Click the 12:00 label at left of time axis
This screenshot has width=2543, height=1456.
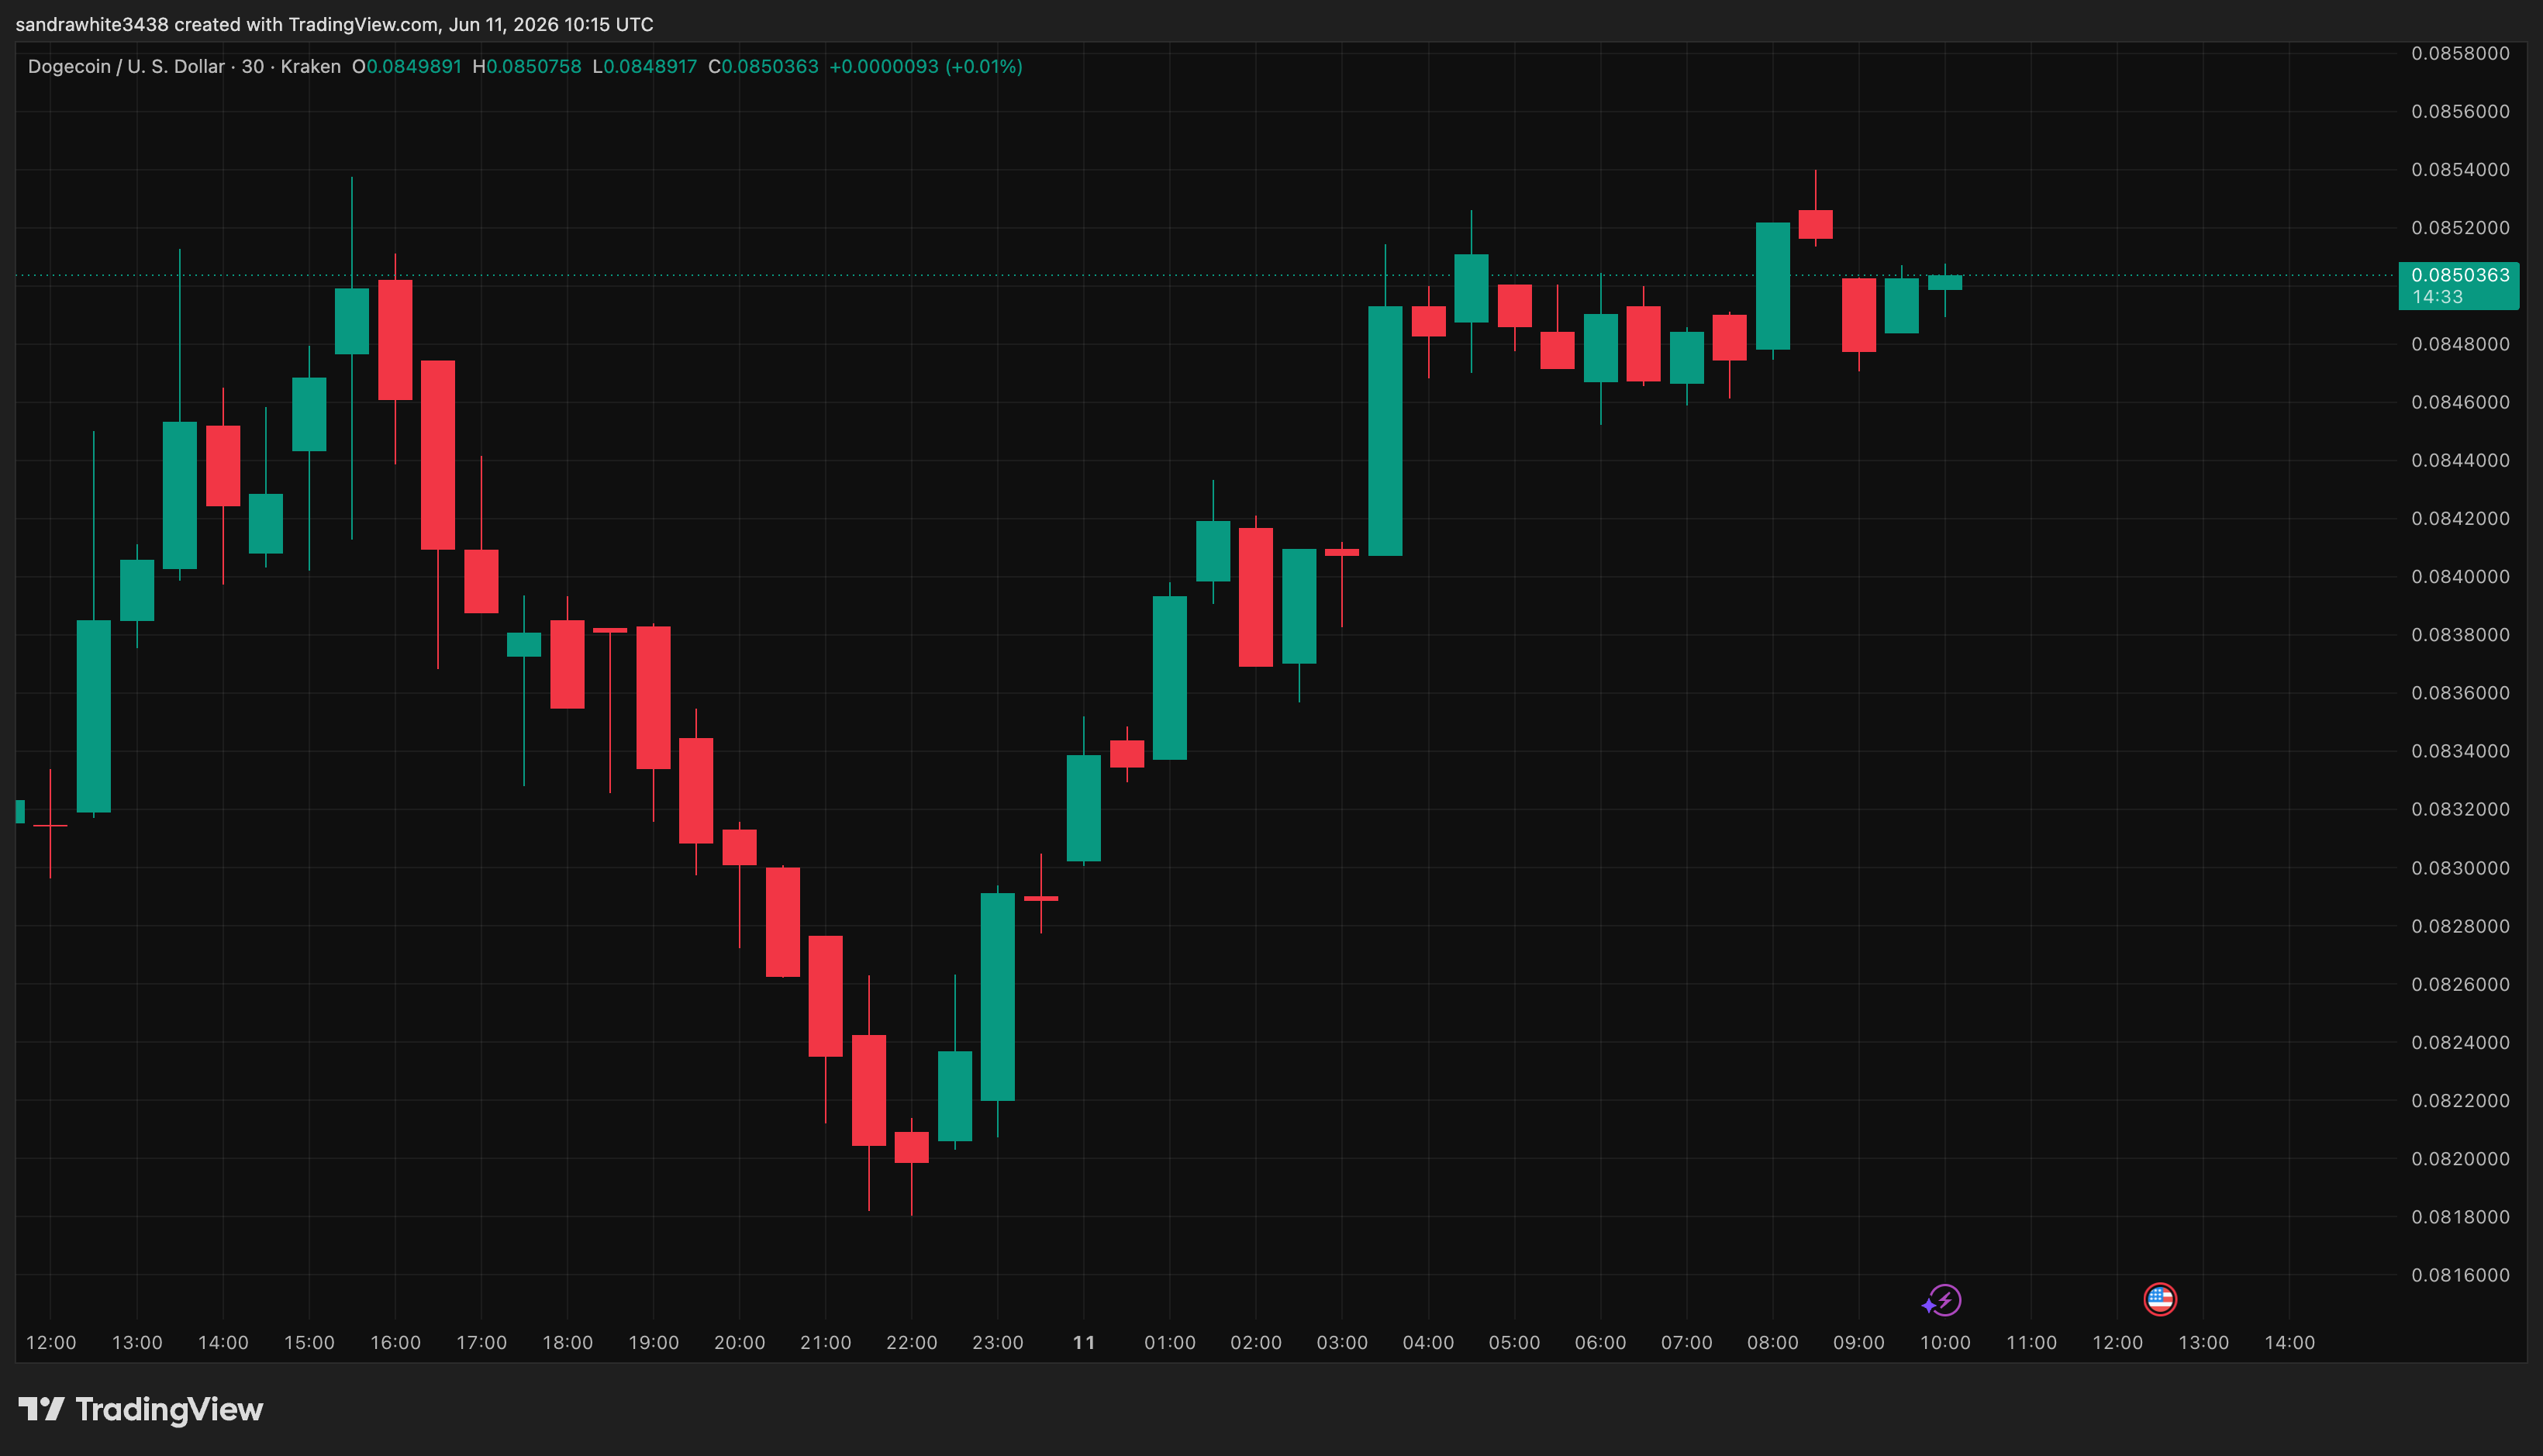[x=51, y=1342]
